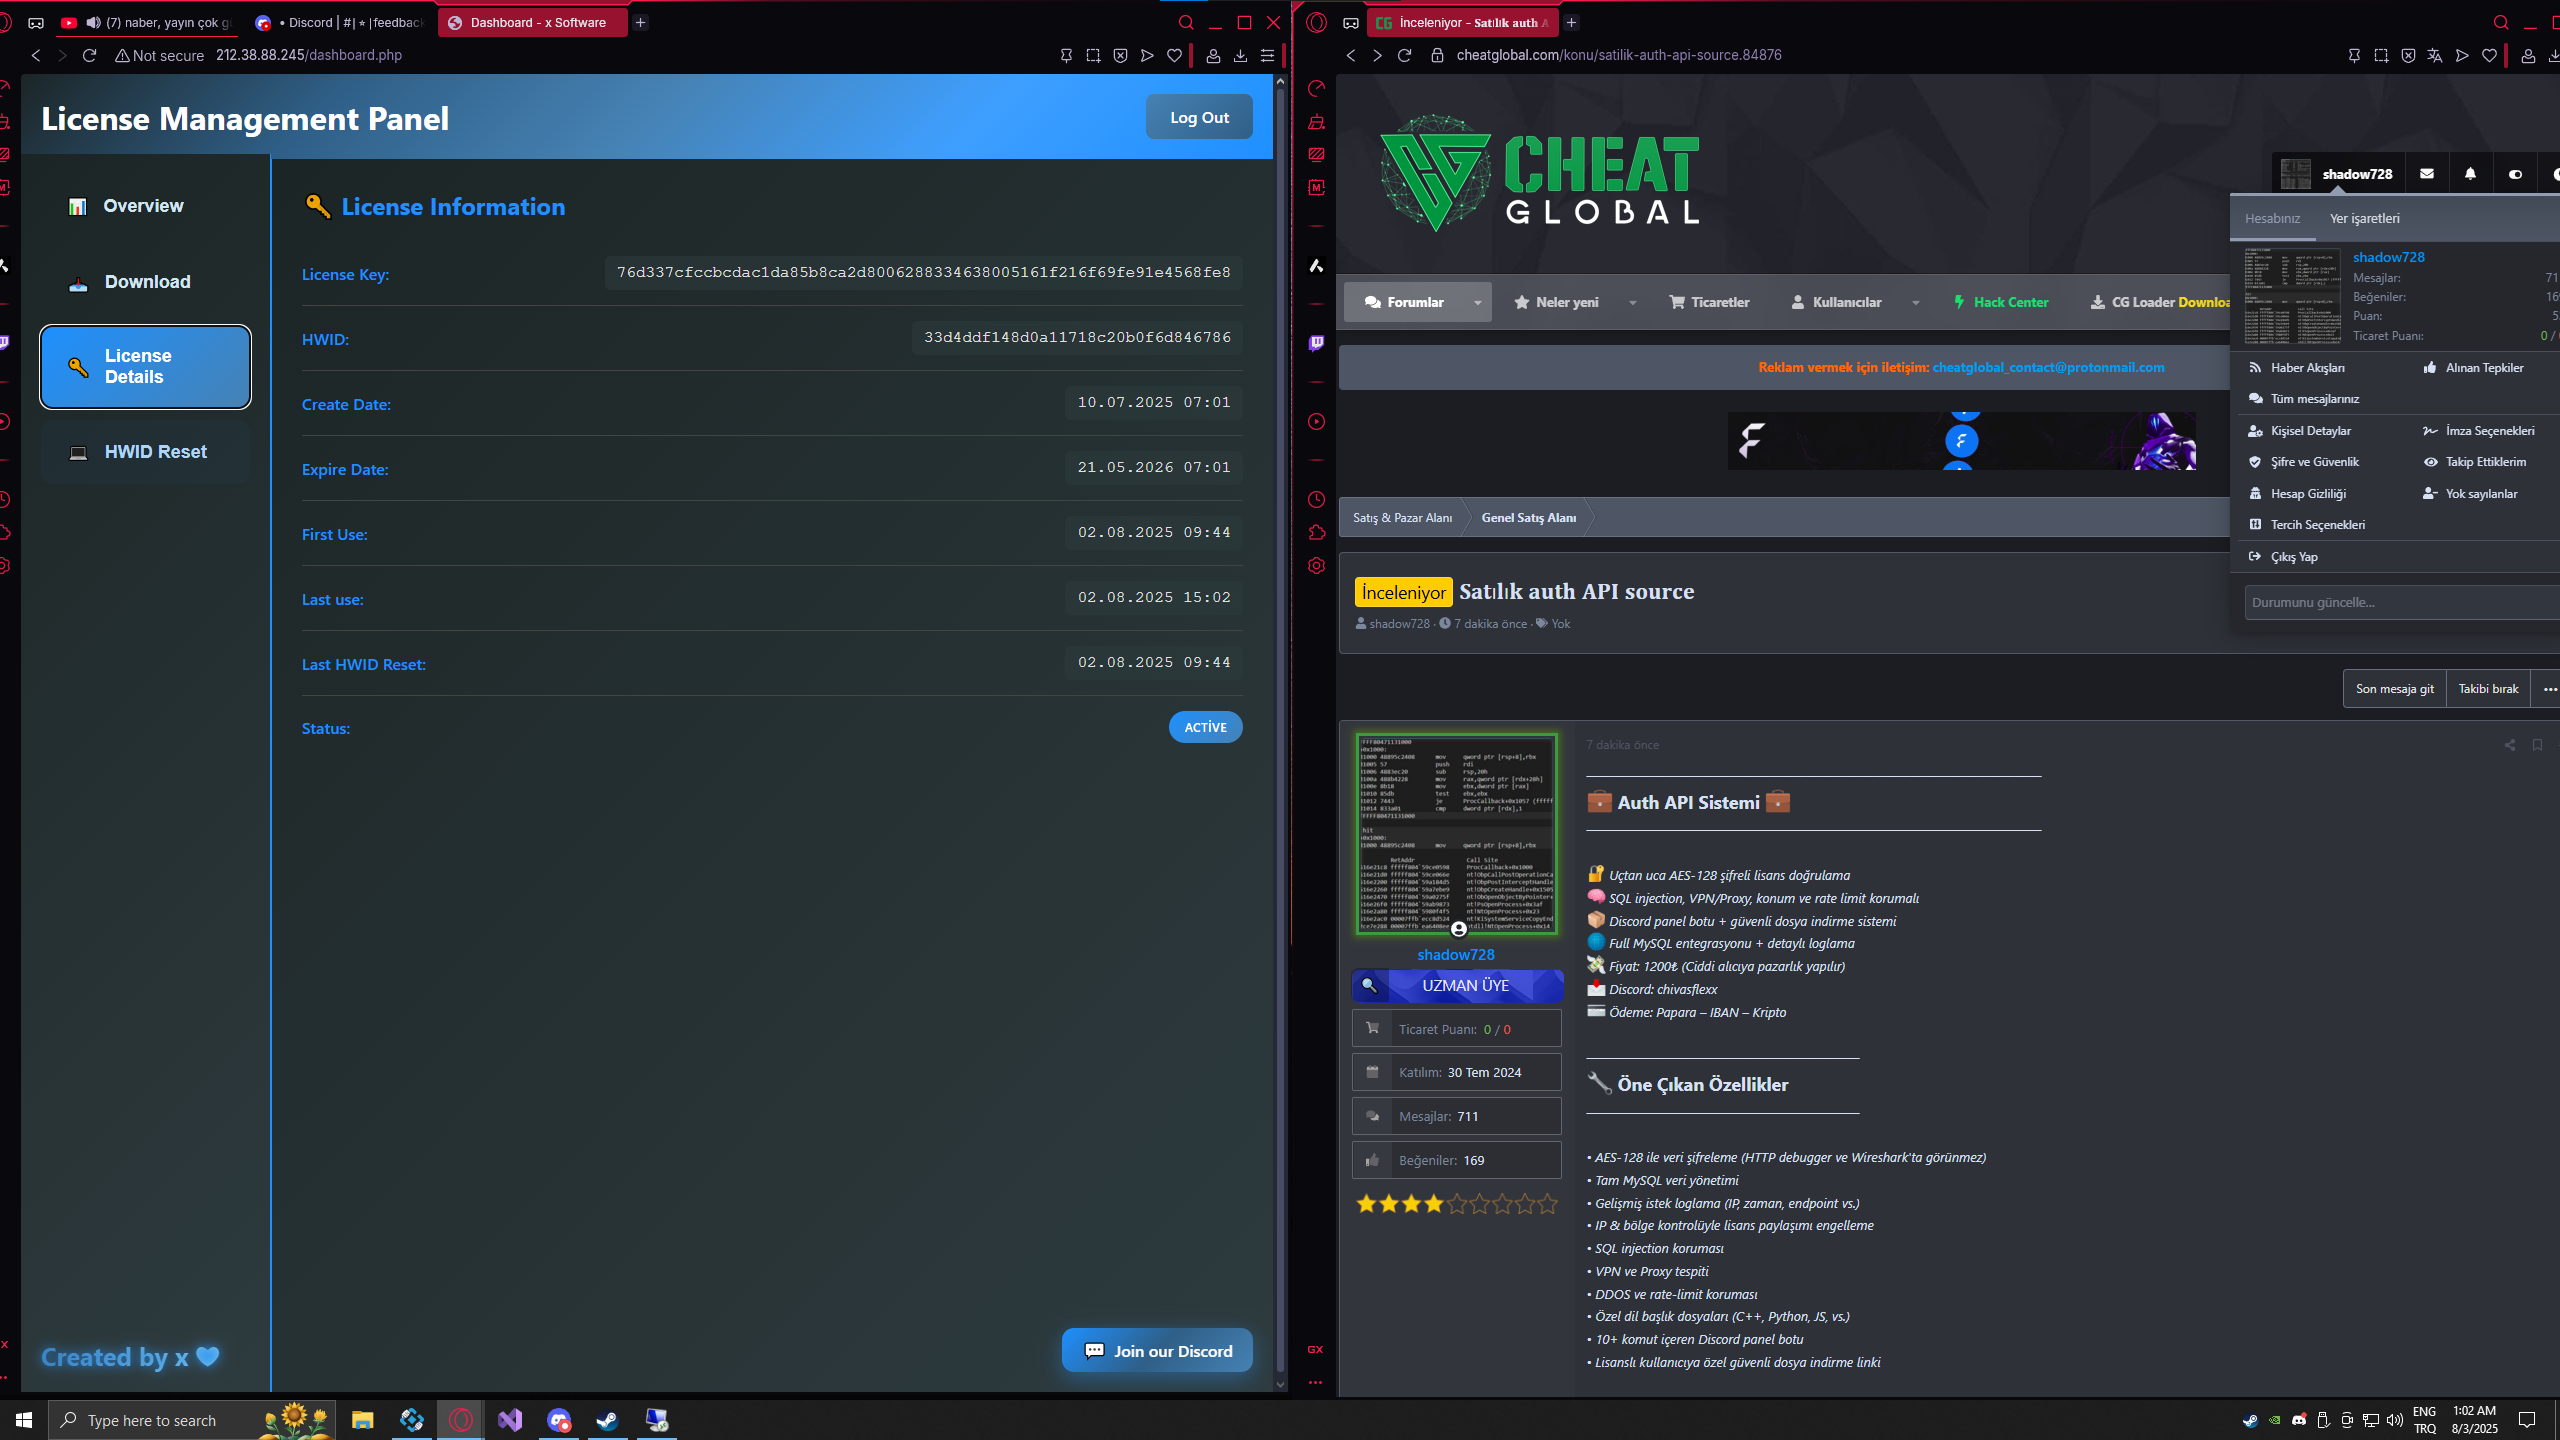Click the cheatglobal contact email link
2560x1440 pixels.
[2048, 368]
